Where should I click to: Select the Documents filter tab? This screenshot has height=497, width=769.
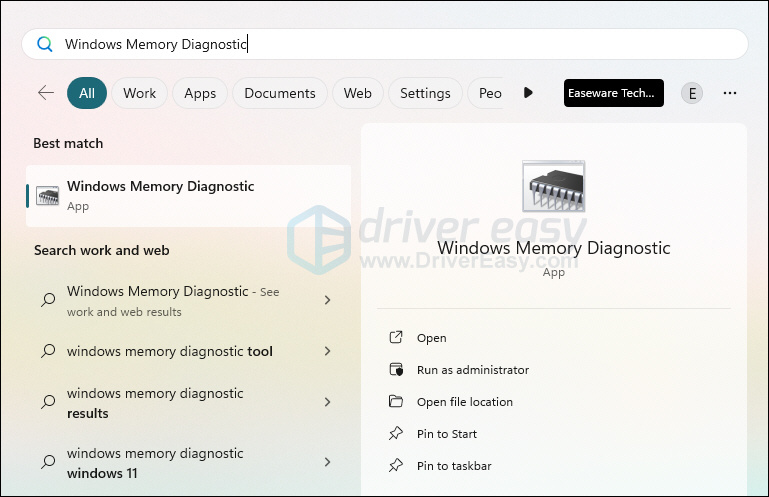(x=280, y=93)
